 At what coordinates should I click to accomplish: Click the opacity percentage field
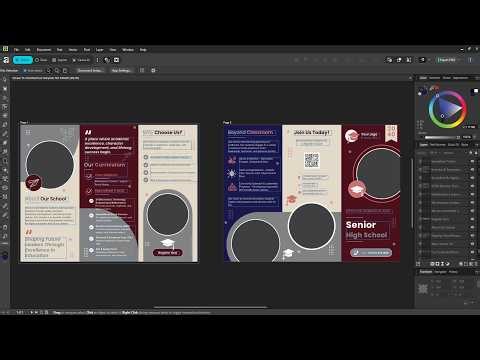click(x=467, y=137)
